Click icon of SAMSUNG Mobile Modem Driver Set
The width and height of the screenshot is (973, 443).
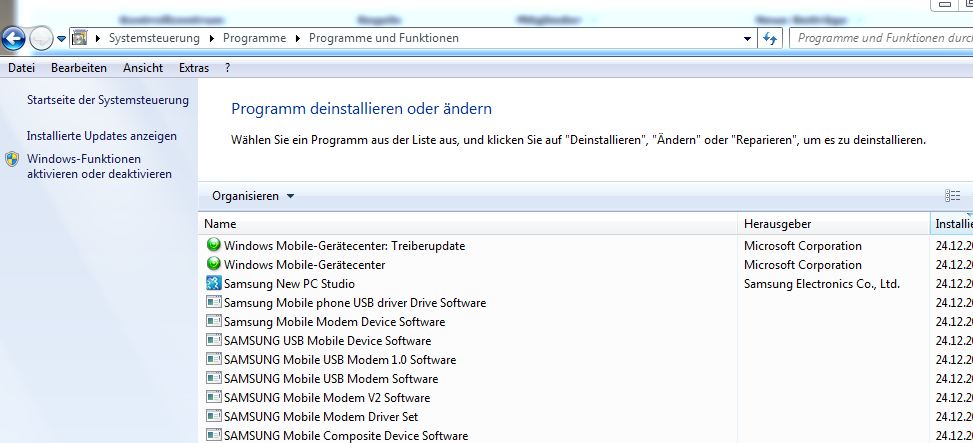point(213,416)
